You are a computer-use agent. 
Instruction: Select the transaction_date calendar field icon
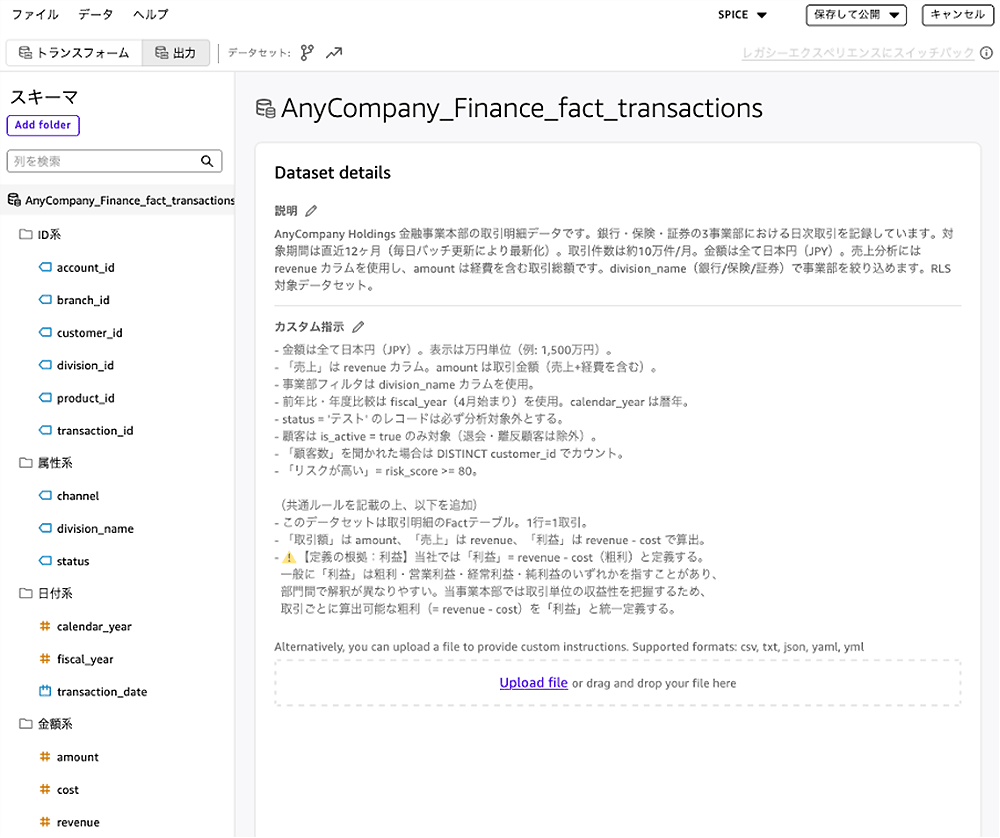click(45, 691)
